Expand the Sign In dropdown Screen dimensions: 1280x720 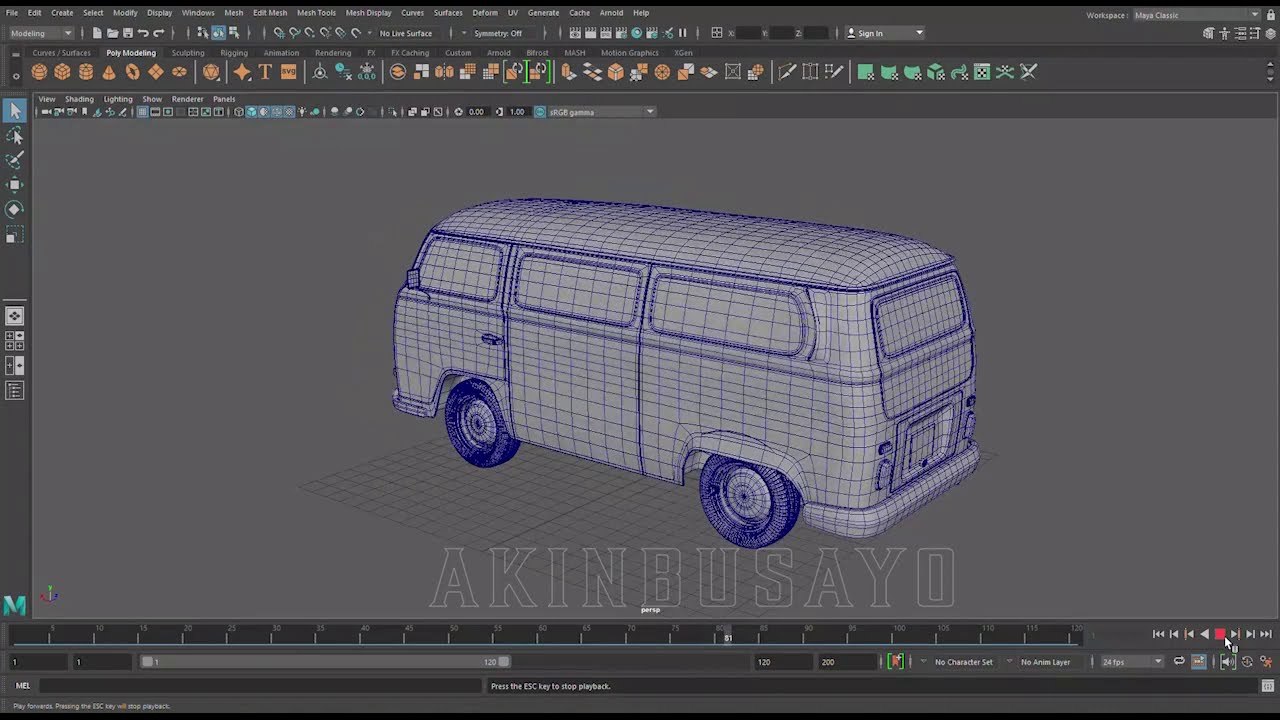point(885,33)
